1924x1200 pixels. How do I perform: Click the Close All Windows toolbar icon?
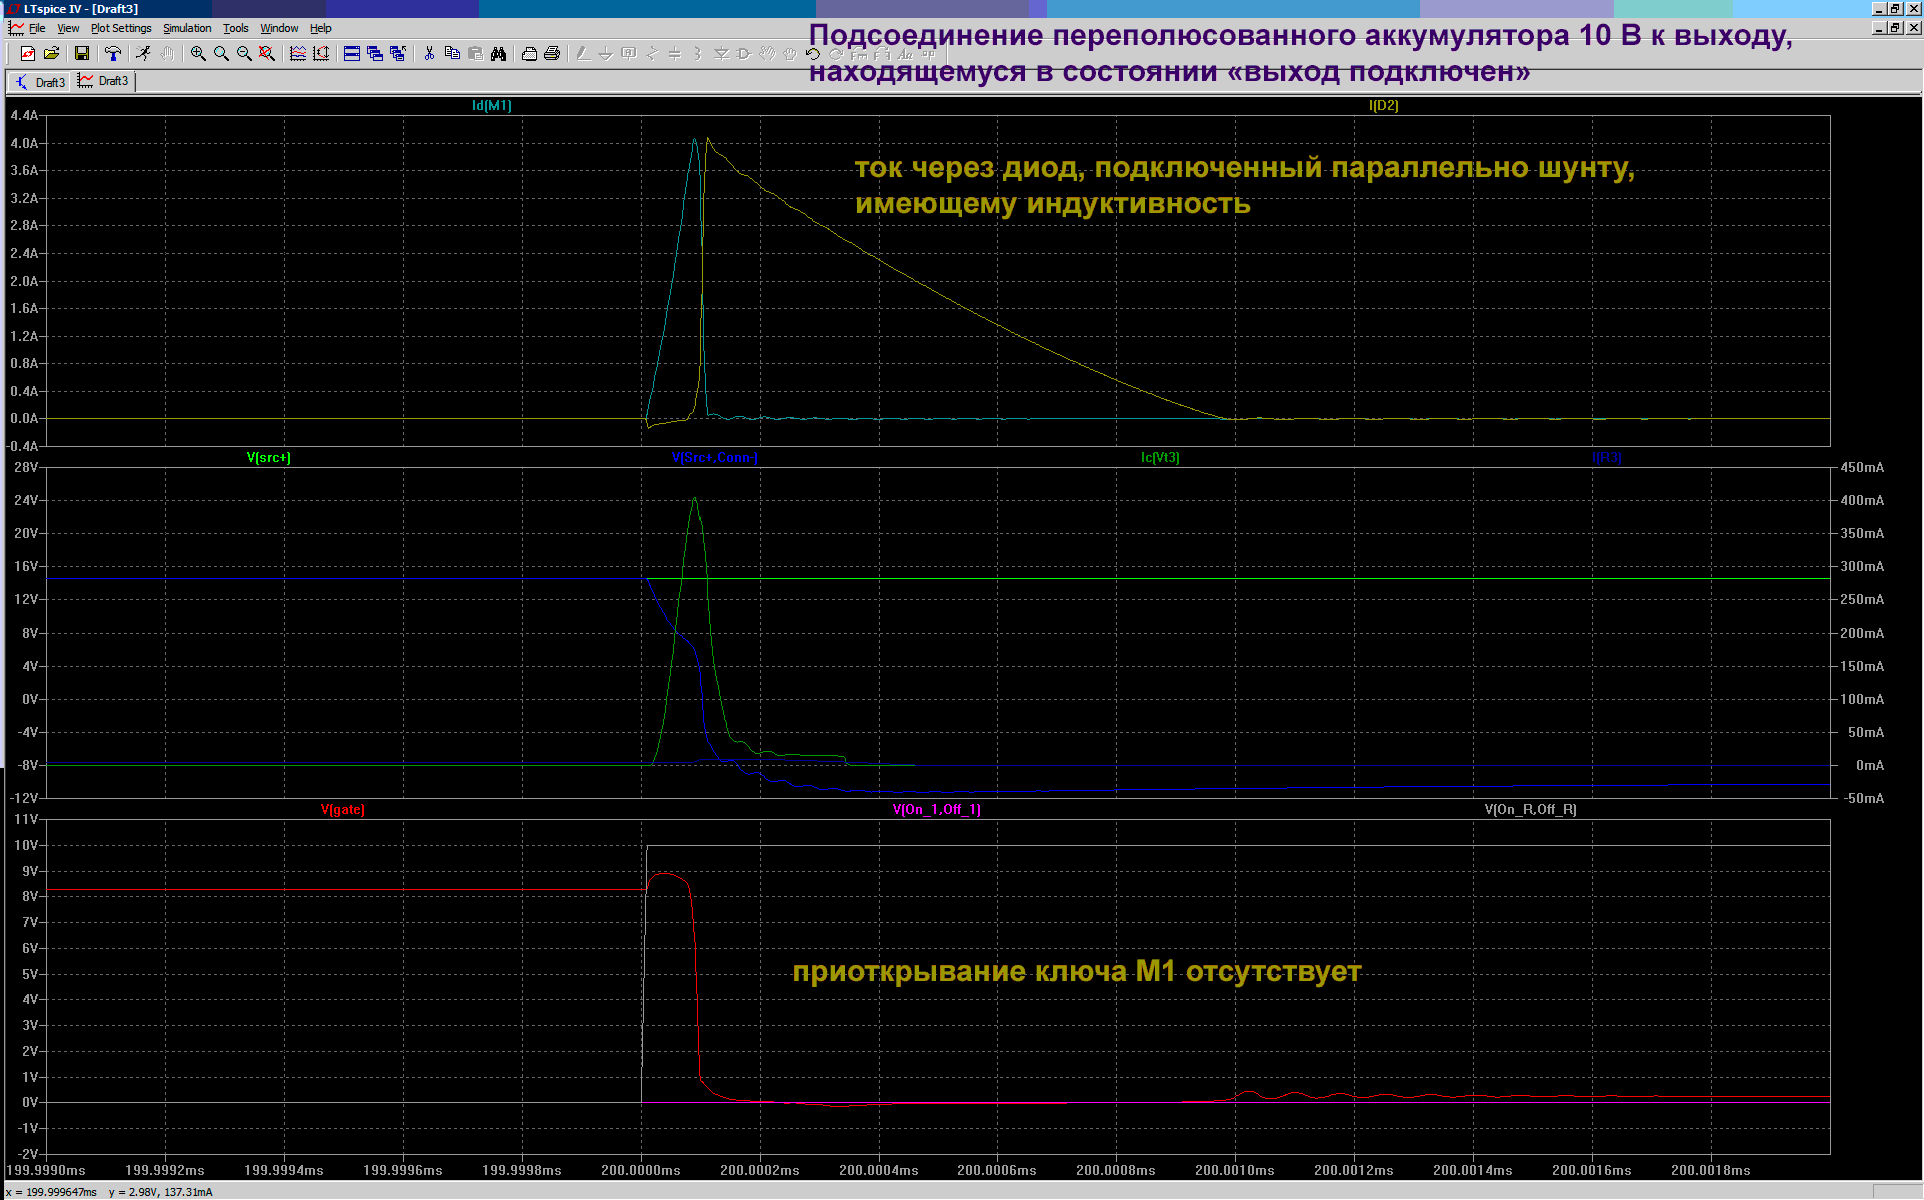[398, 53]
